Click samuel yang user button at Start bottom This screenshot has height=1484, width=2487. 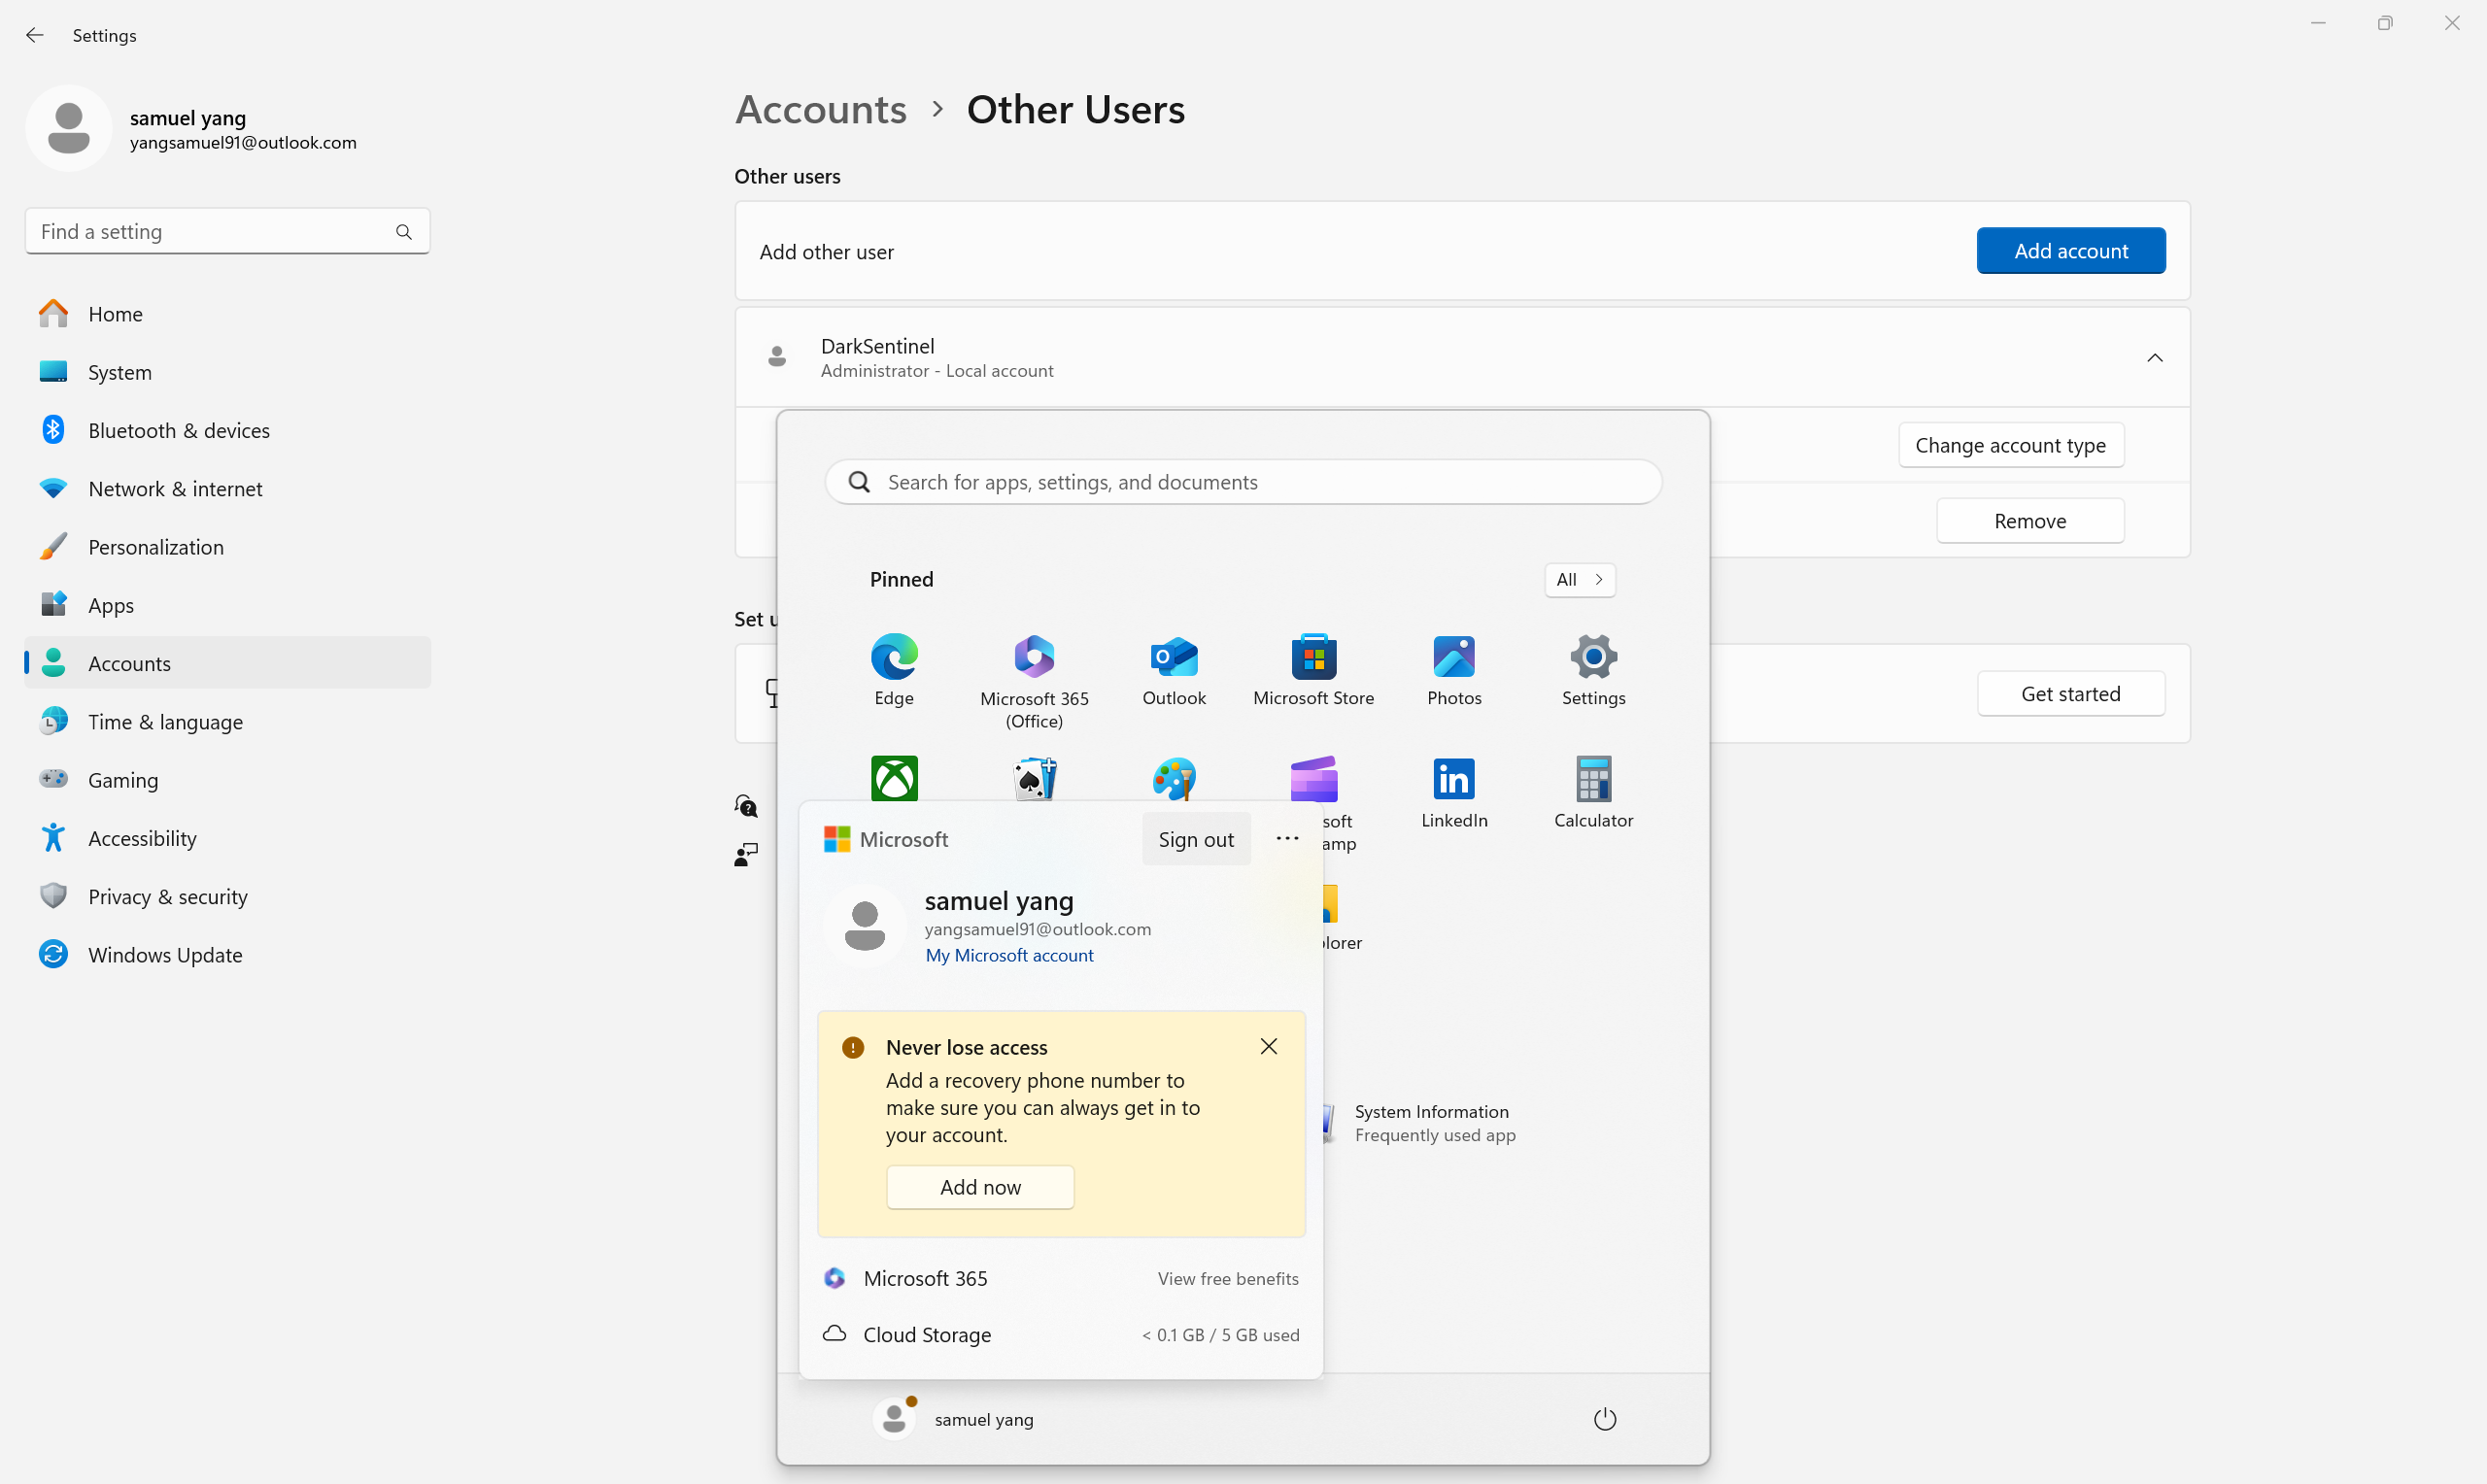tap(954, 1418)
